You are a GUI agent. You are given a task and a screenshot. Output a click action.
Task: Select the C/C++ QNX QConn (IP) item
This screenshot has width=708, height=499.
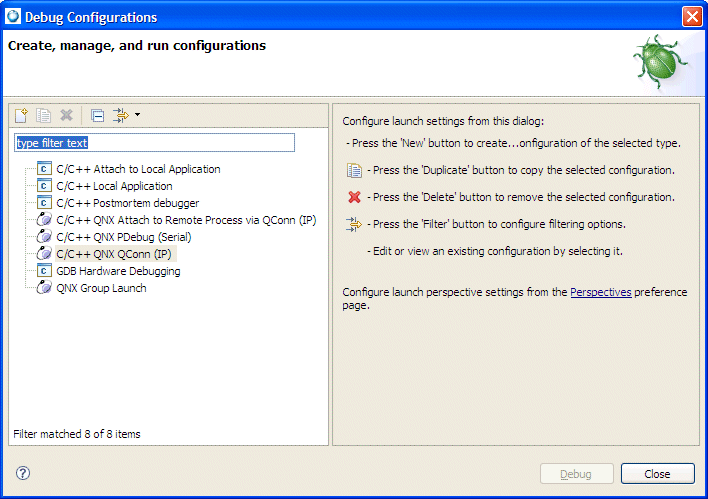click(114, 254)
